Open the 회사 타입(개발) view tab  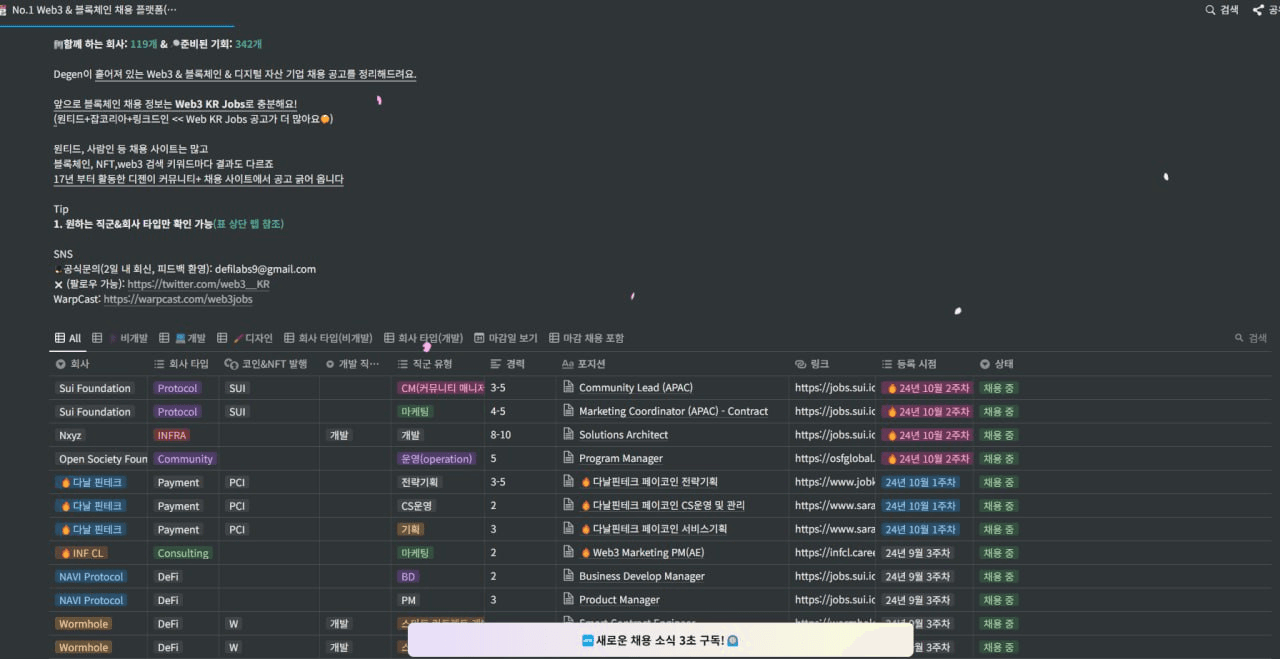pyautogui.click(x=424, y=338)
